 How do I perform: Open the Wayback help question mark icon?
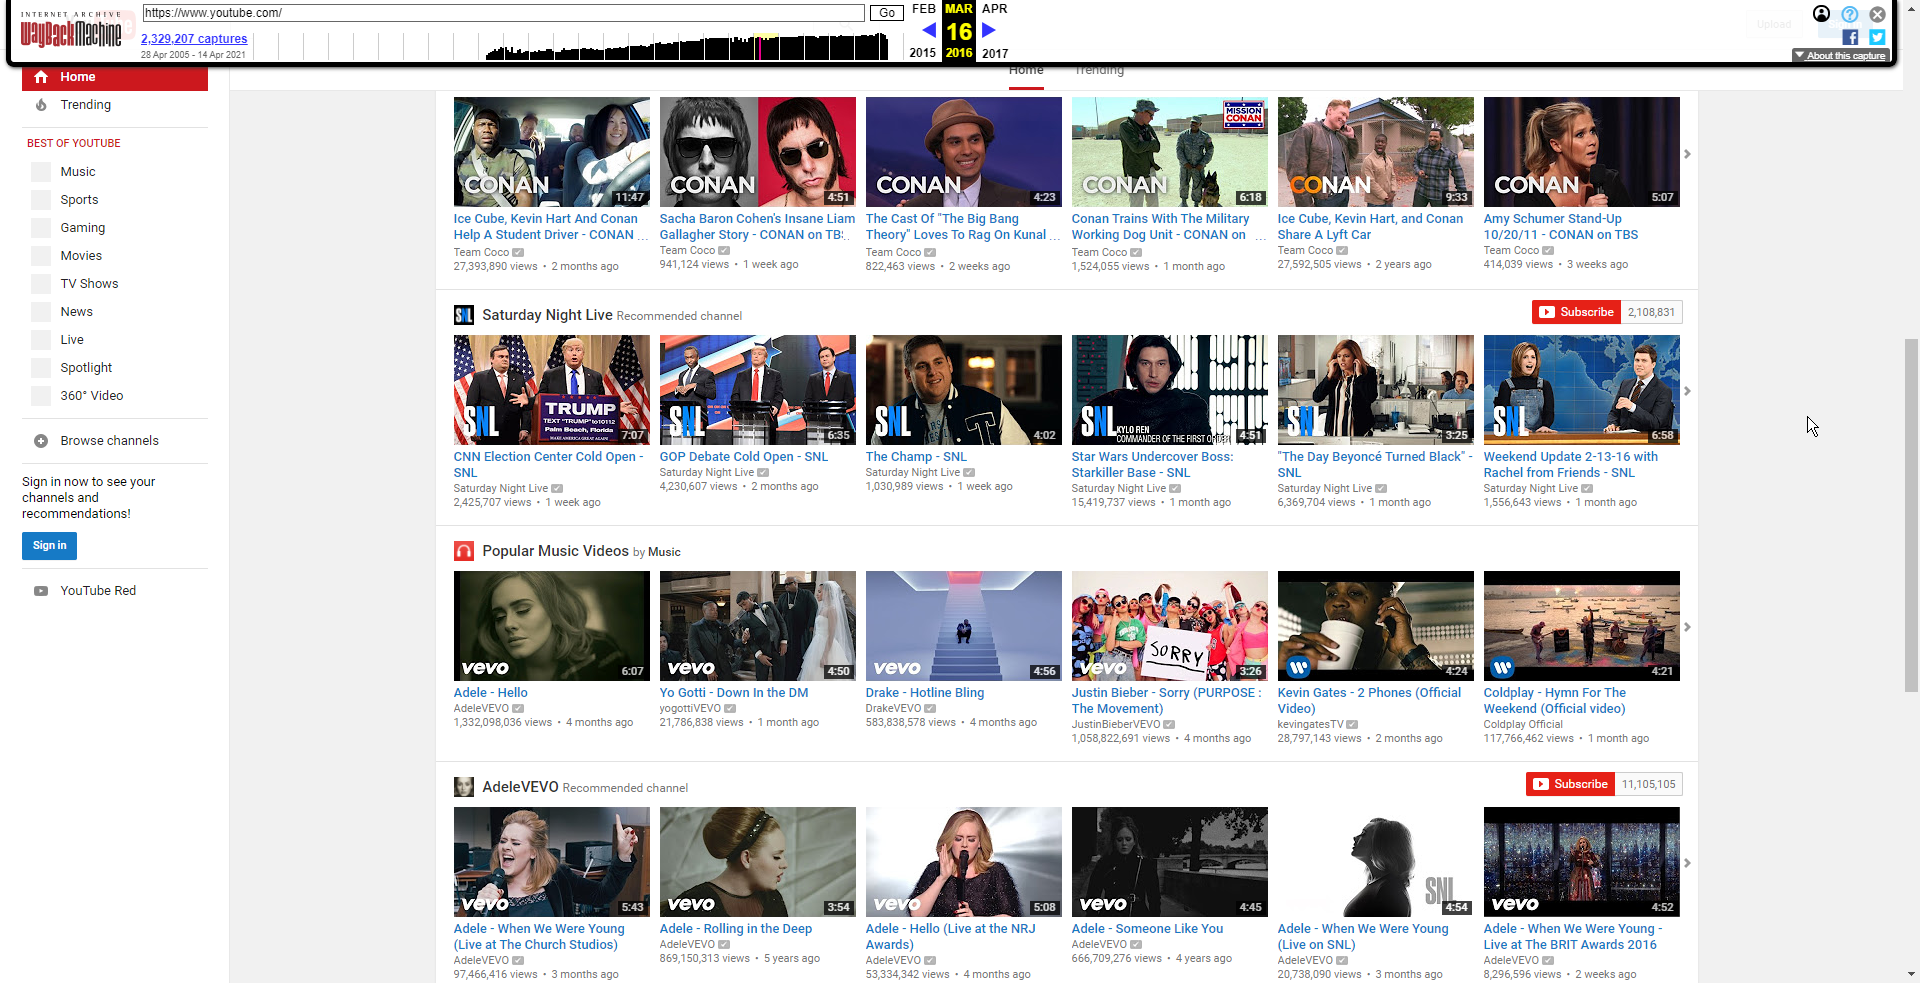coord(1850,14)
